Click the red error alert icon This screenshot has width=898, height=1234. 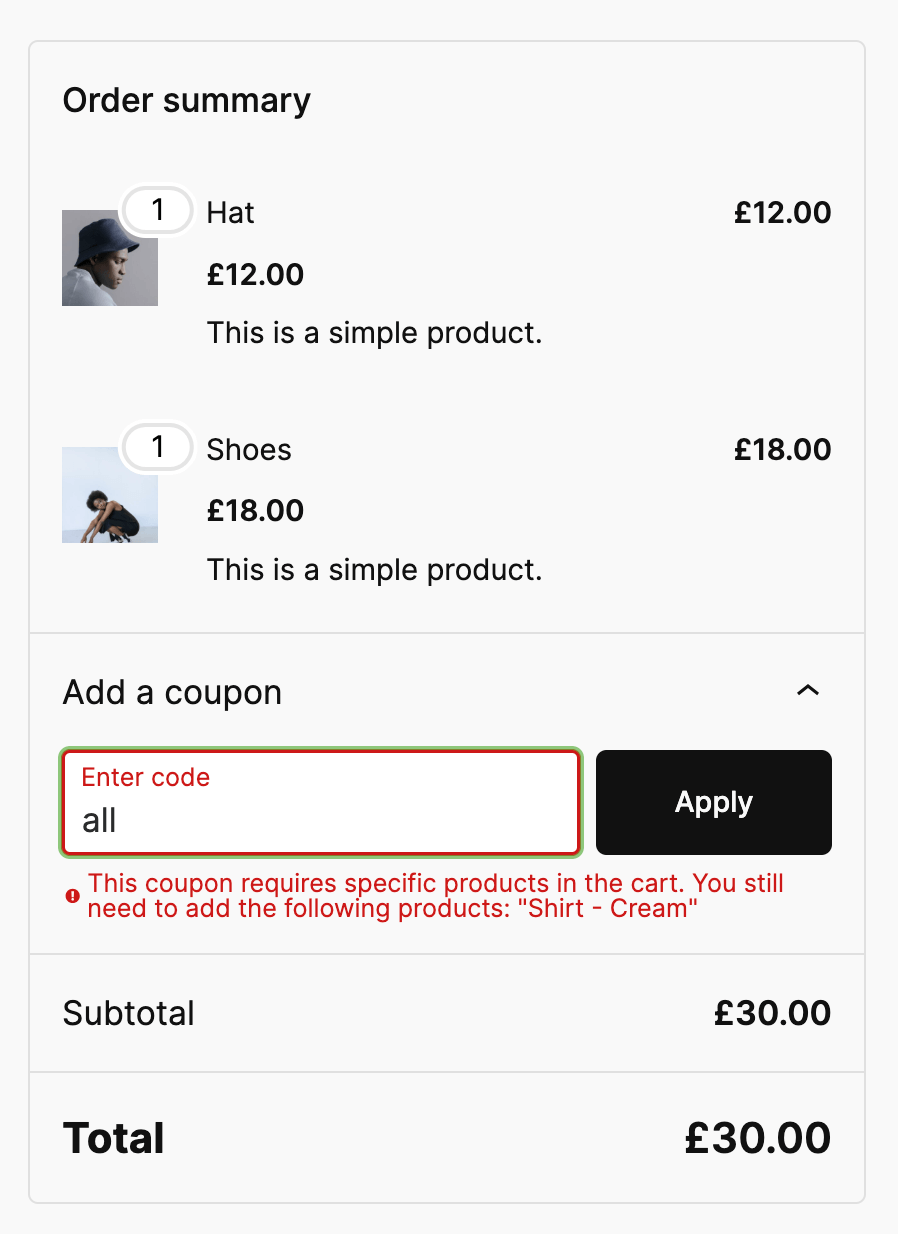pos(71,897)
